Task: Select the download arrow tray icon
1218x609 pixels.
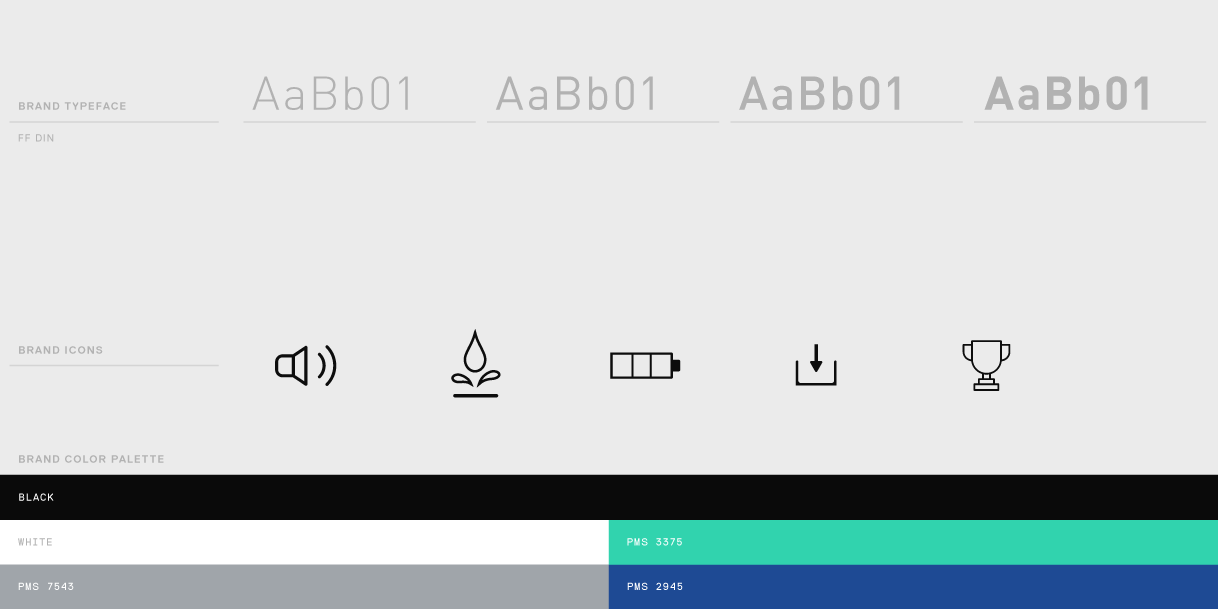Action: 816,365
